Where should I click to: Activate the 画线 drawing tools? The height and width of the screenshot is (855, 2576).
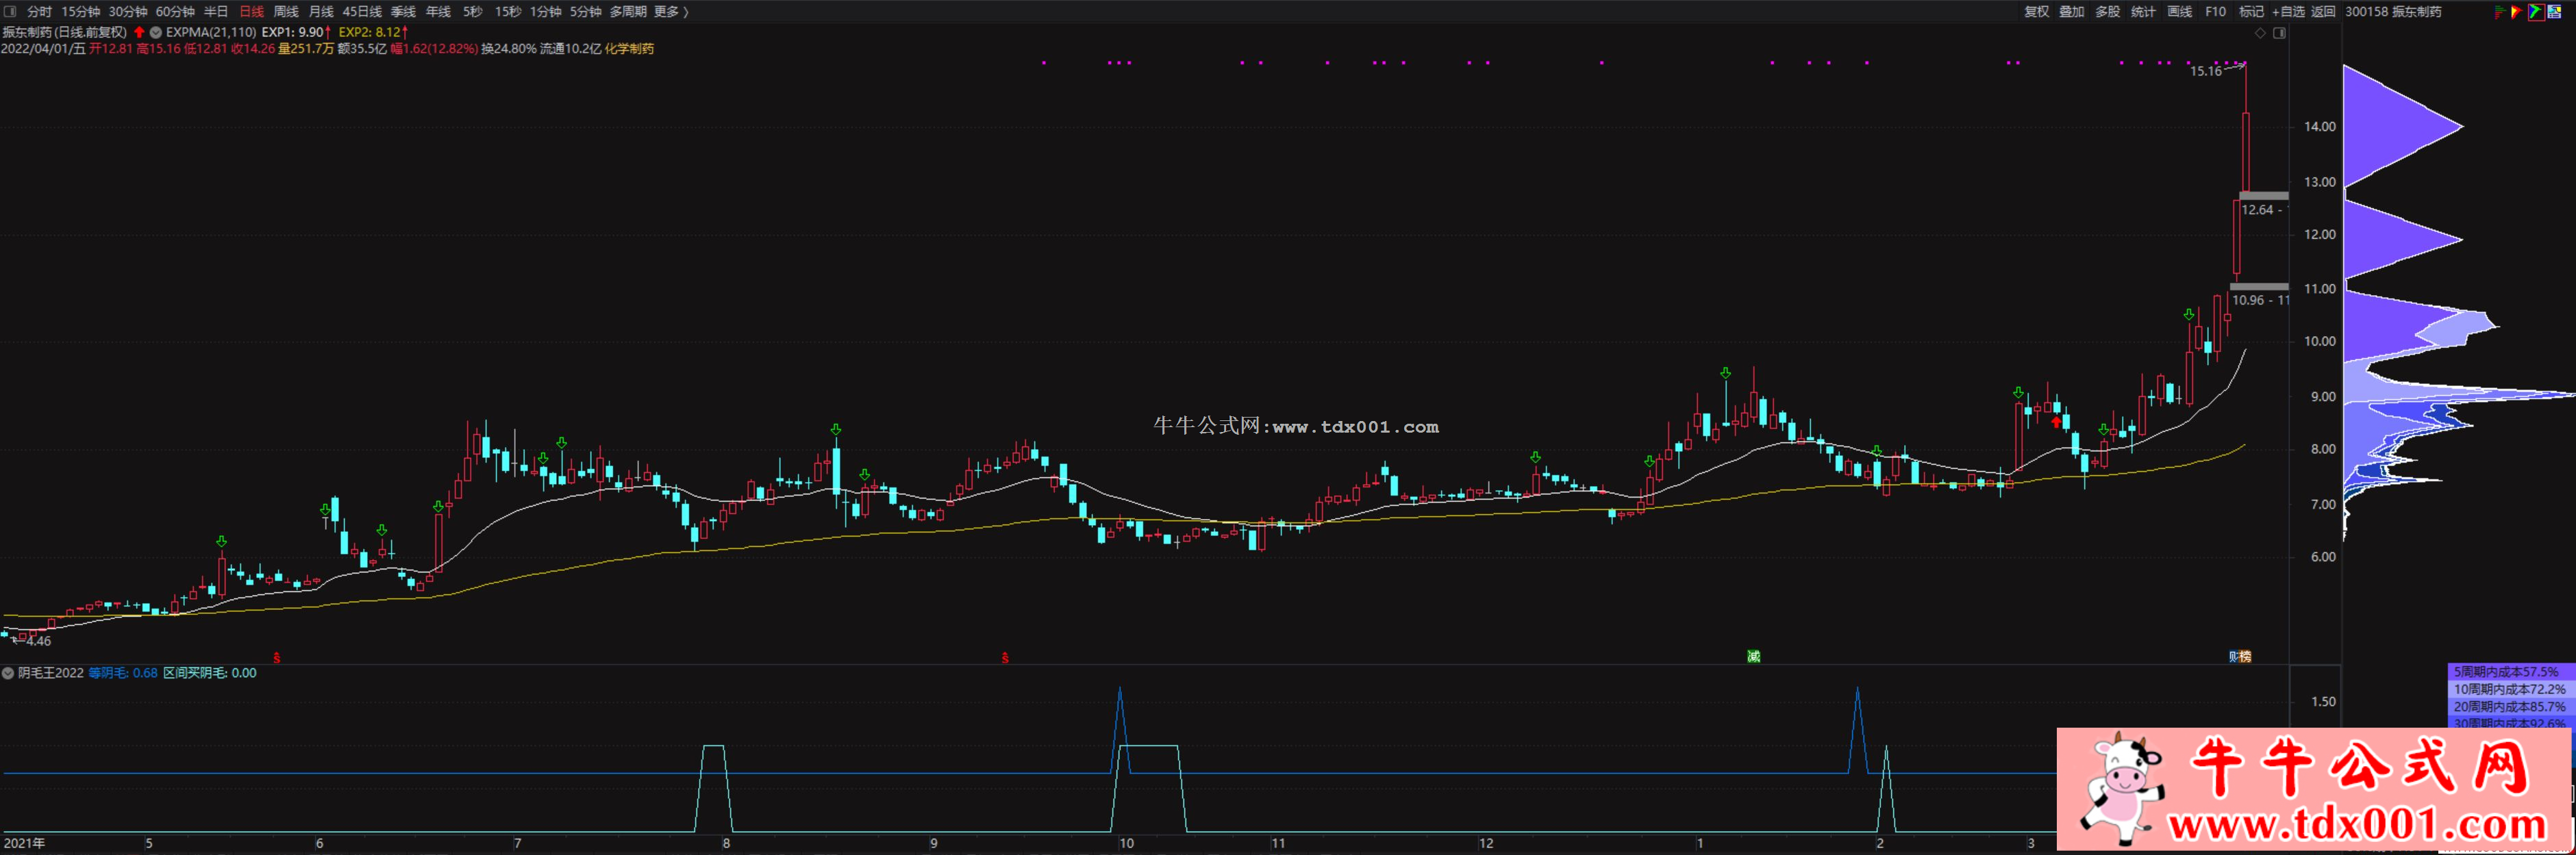coord(2180,12)
